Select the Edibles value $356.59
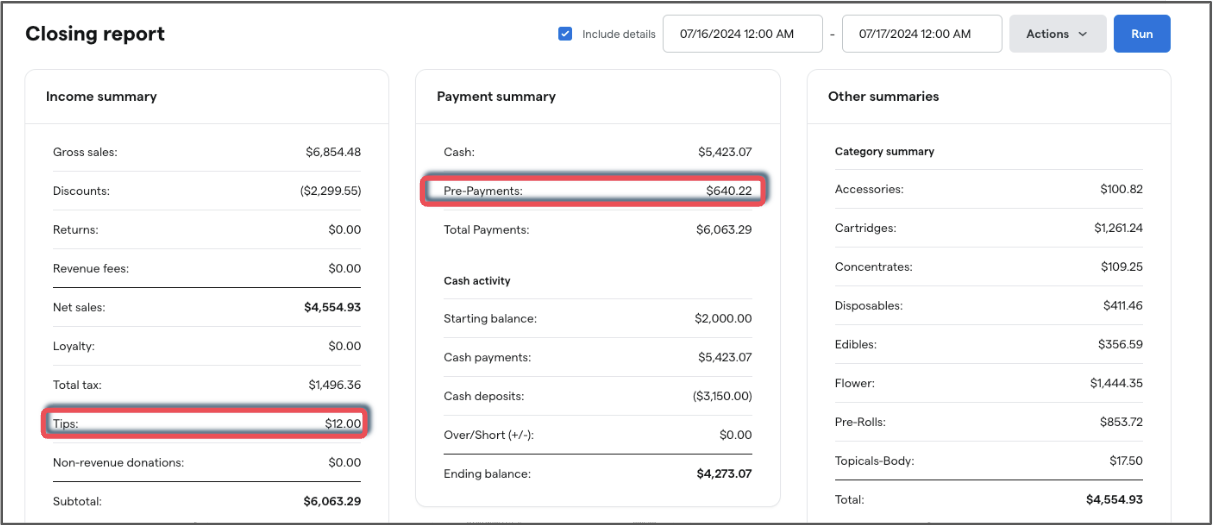The height and width of the screenshot is (525, 1213). (x=1121, y=344)
